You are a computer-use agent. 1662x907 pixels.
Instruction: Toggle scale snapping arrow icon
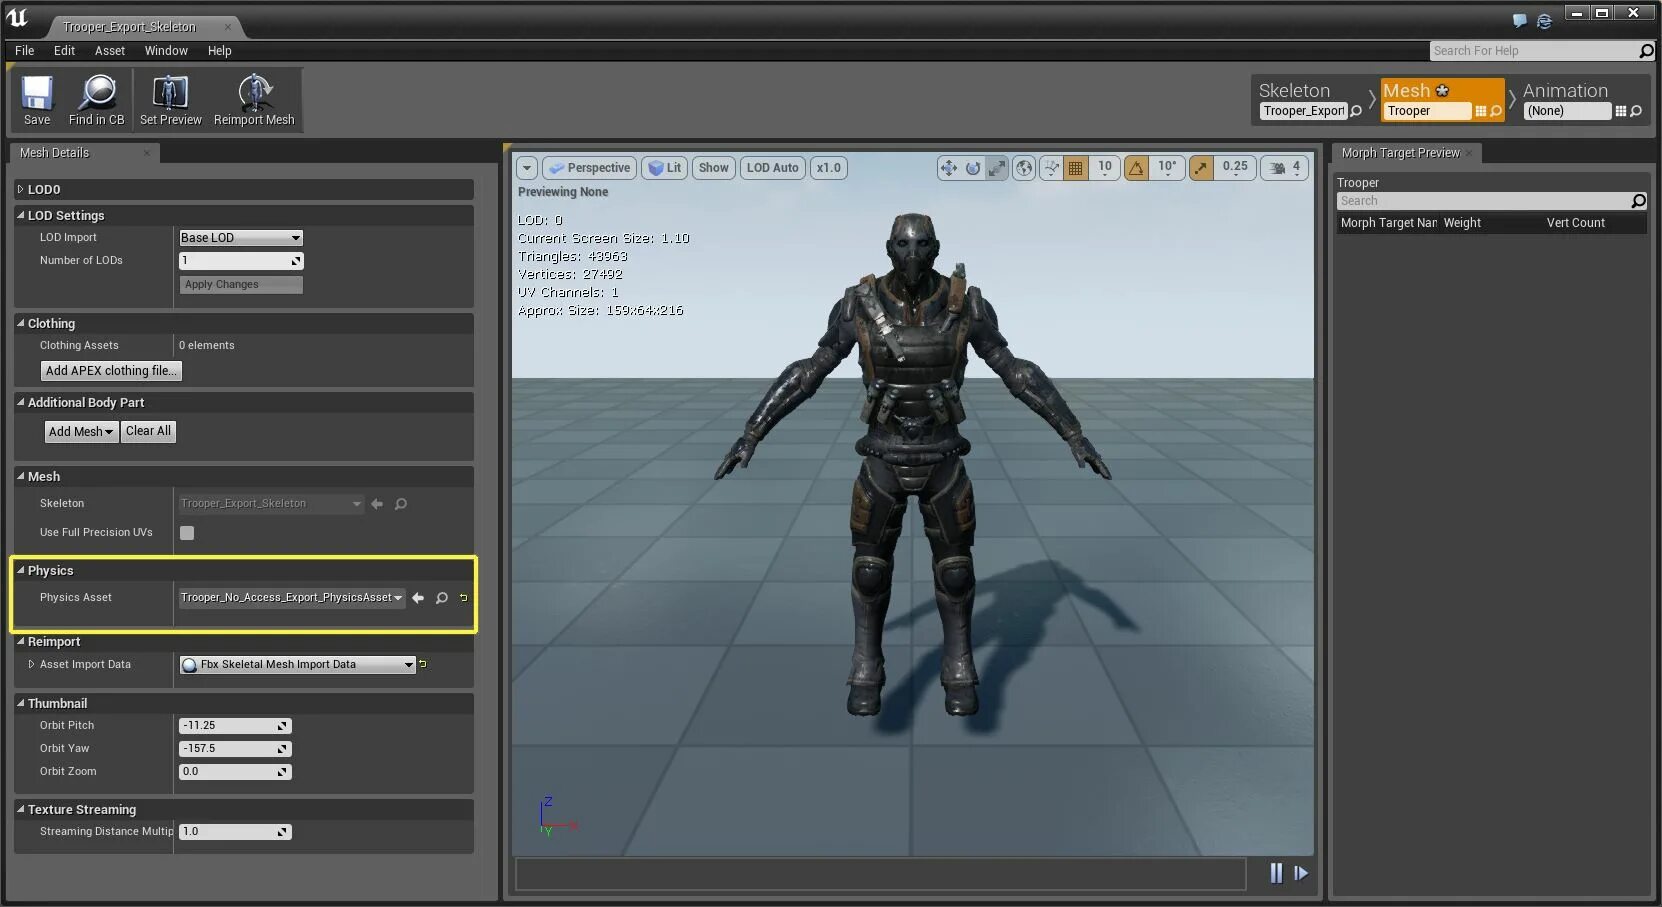[1201, 168]
